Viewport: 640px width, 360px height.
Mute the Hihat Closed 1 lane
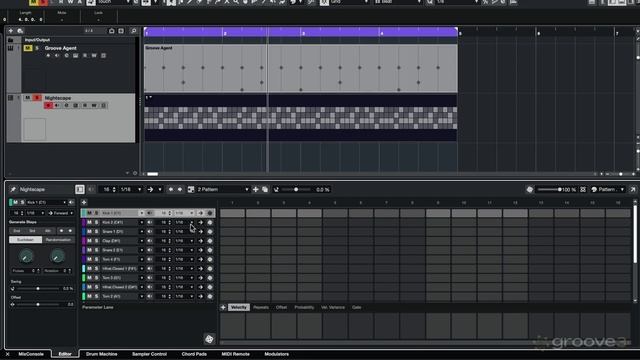pos(89,269)
